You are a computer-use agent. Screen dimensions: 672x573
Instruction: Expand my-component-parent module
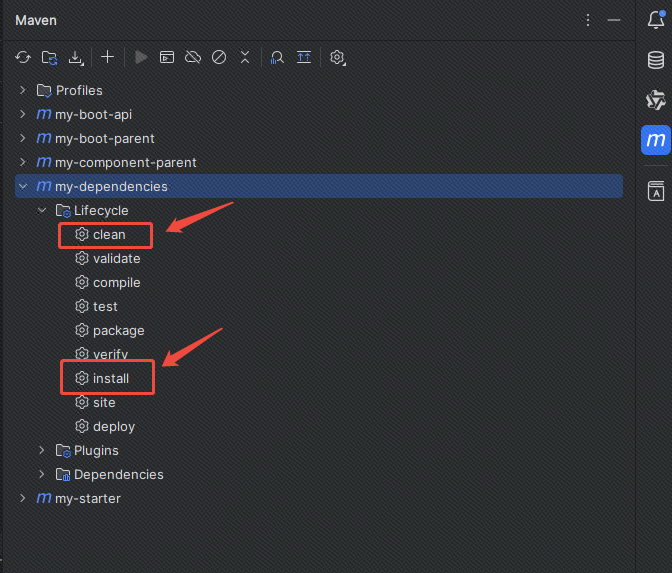[x=23, y=162]
